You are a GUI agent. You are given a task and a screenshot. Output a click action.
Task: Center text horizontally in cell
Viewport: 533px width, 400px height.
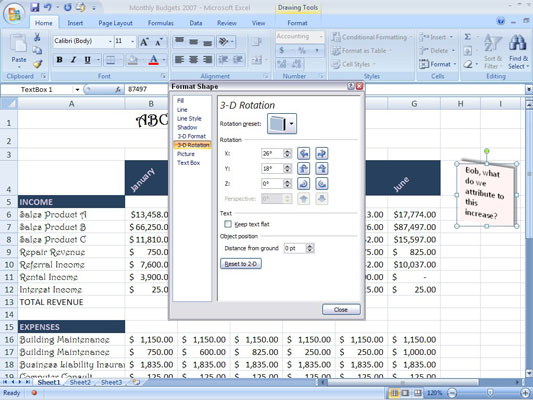click(x=193, y=60)
